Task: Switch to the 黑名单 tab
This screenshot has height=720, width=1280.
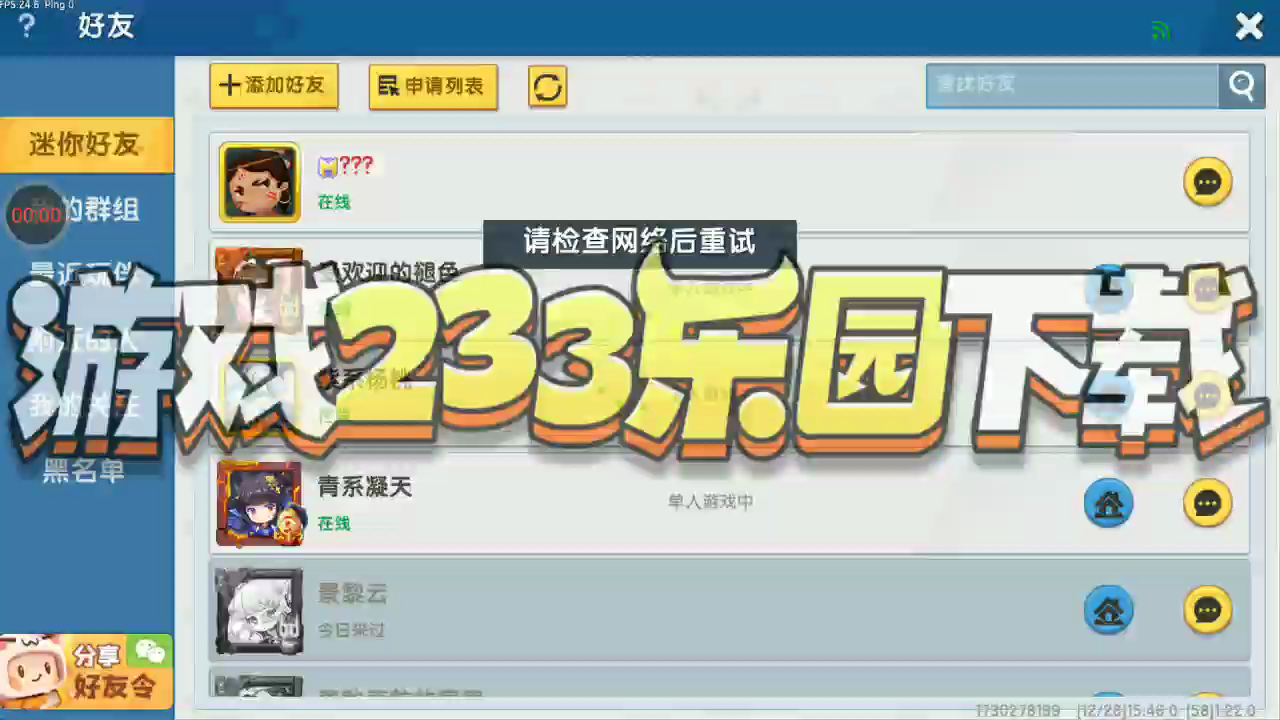Action: click(84, 471)
